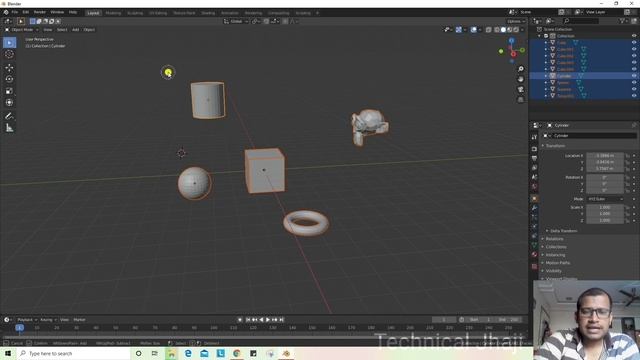Toggle proportional editing in header

285,21
